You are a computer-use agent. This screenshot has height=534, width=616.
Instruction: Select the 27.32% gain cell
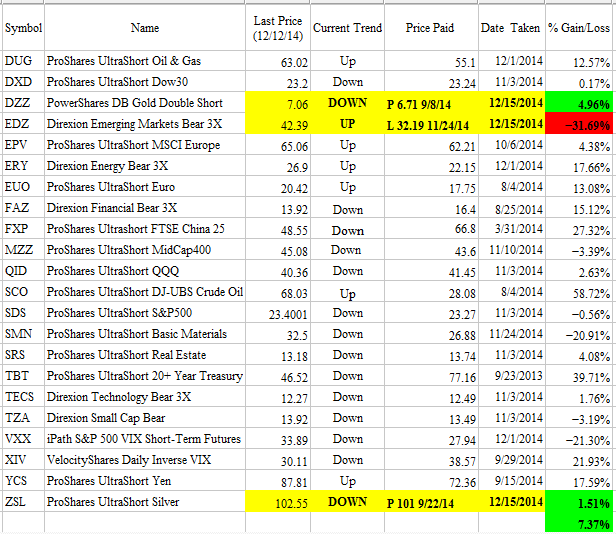coord(579,229)
